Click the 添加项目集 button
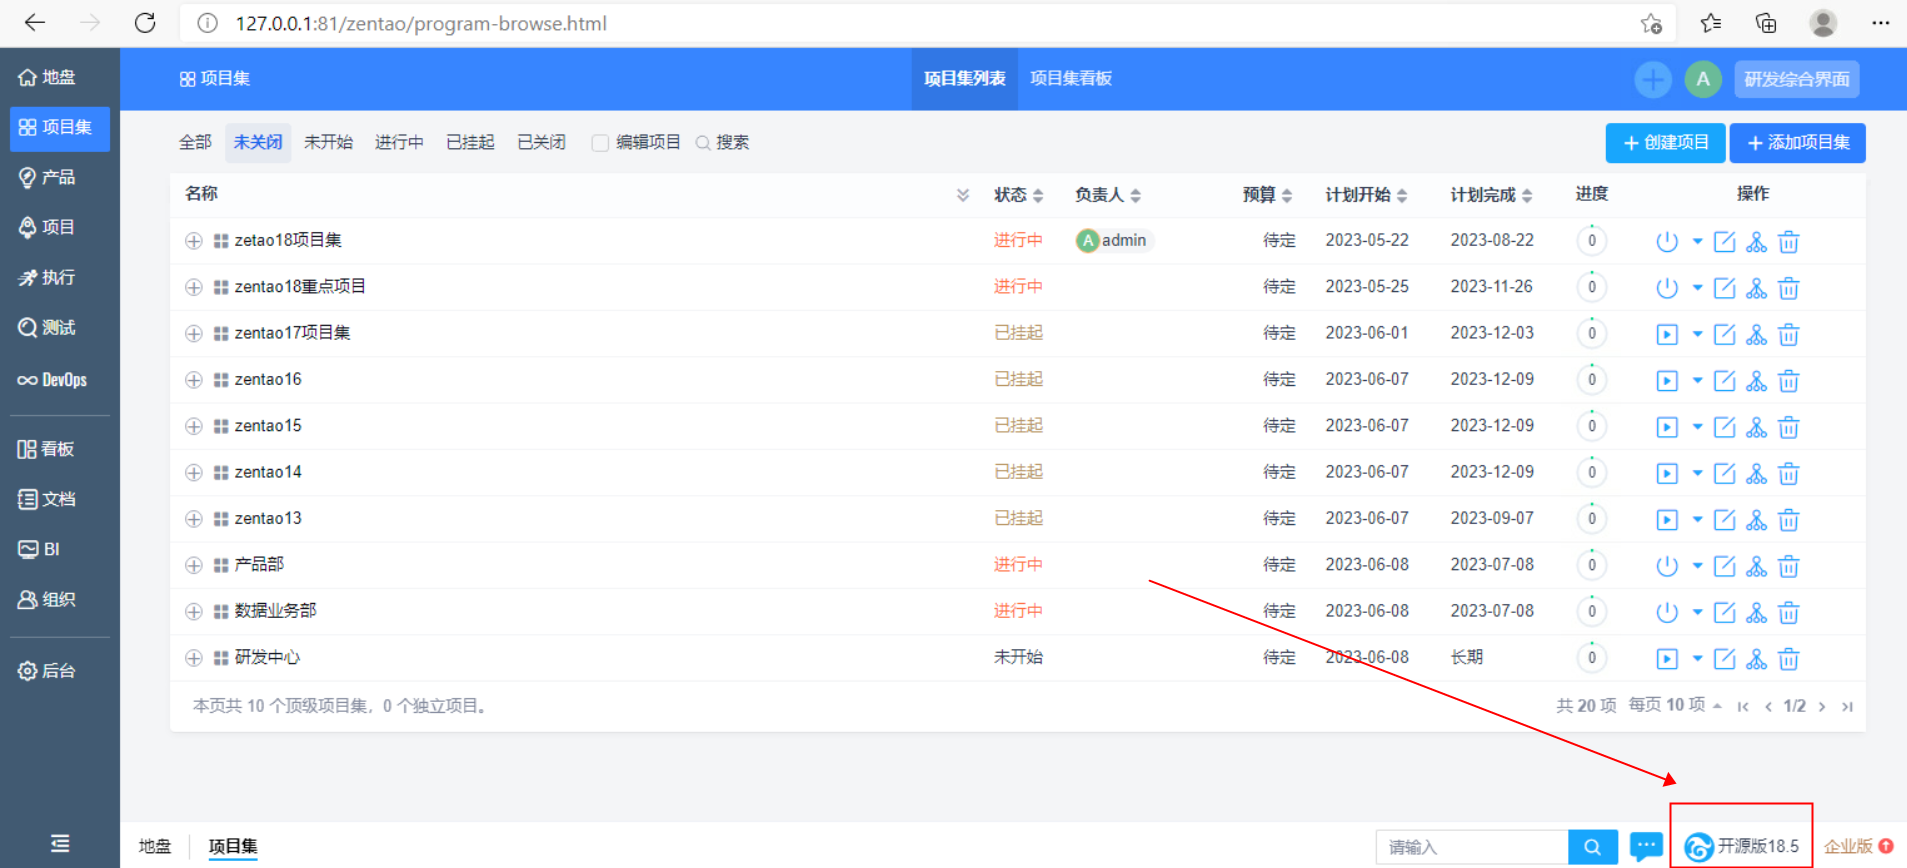The width and height of the screenshot is (1907, 868). point(1797,142)
